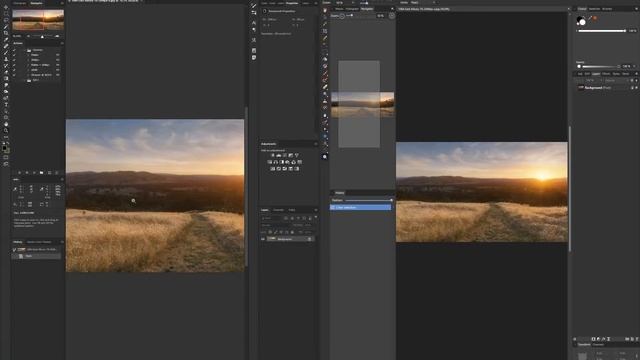
Task: Select the Photoshop Pen tool
Action: (6, 98)
